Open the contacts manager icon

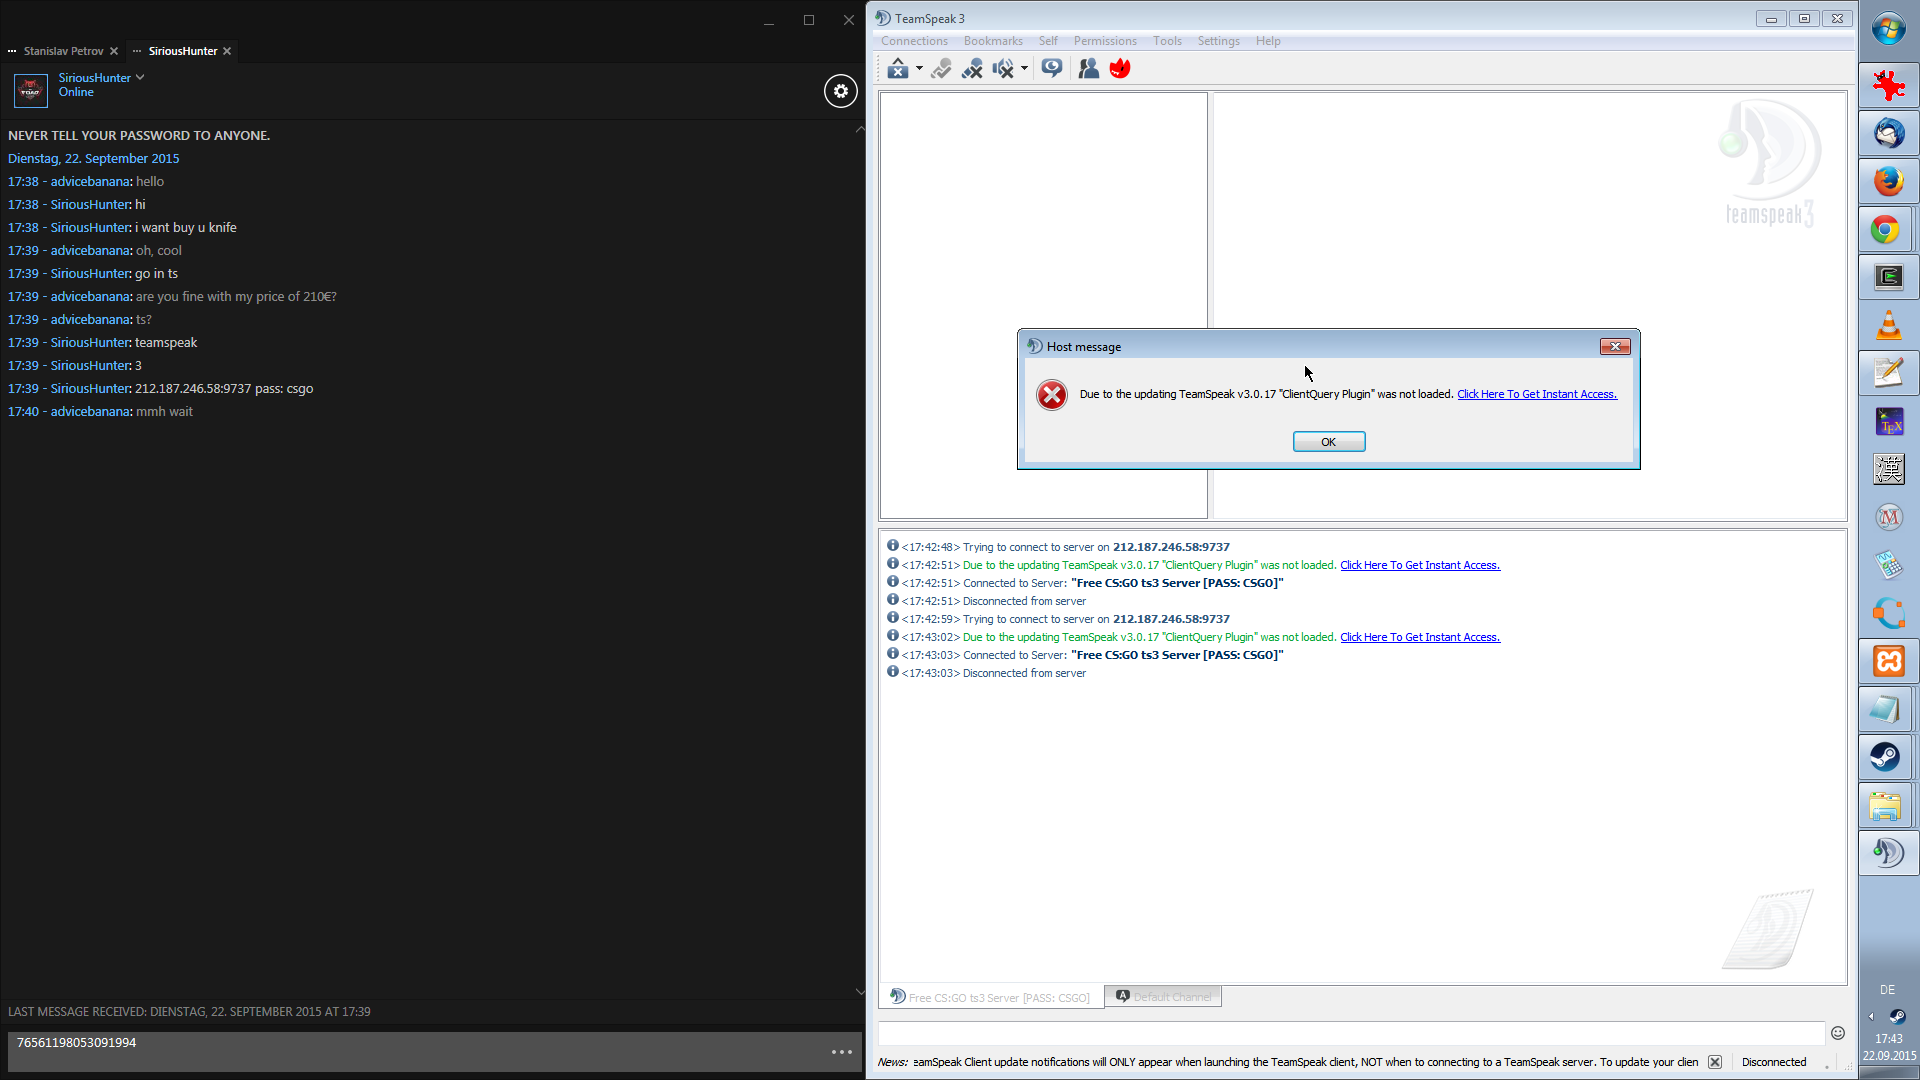[1088, 68]
